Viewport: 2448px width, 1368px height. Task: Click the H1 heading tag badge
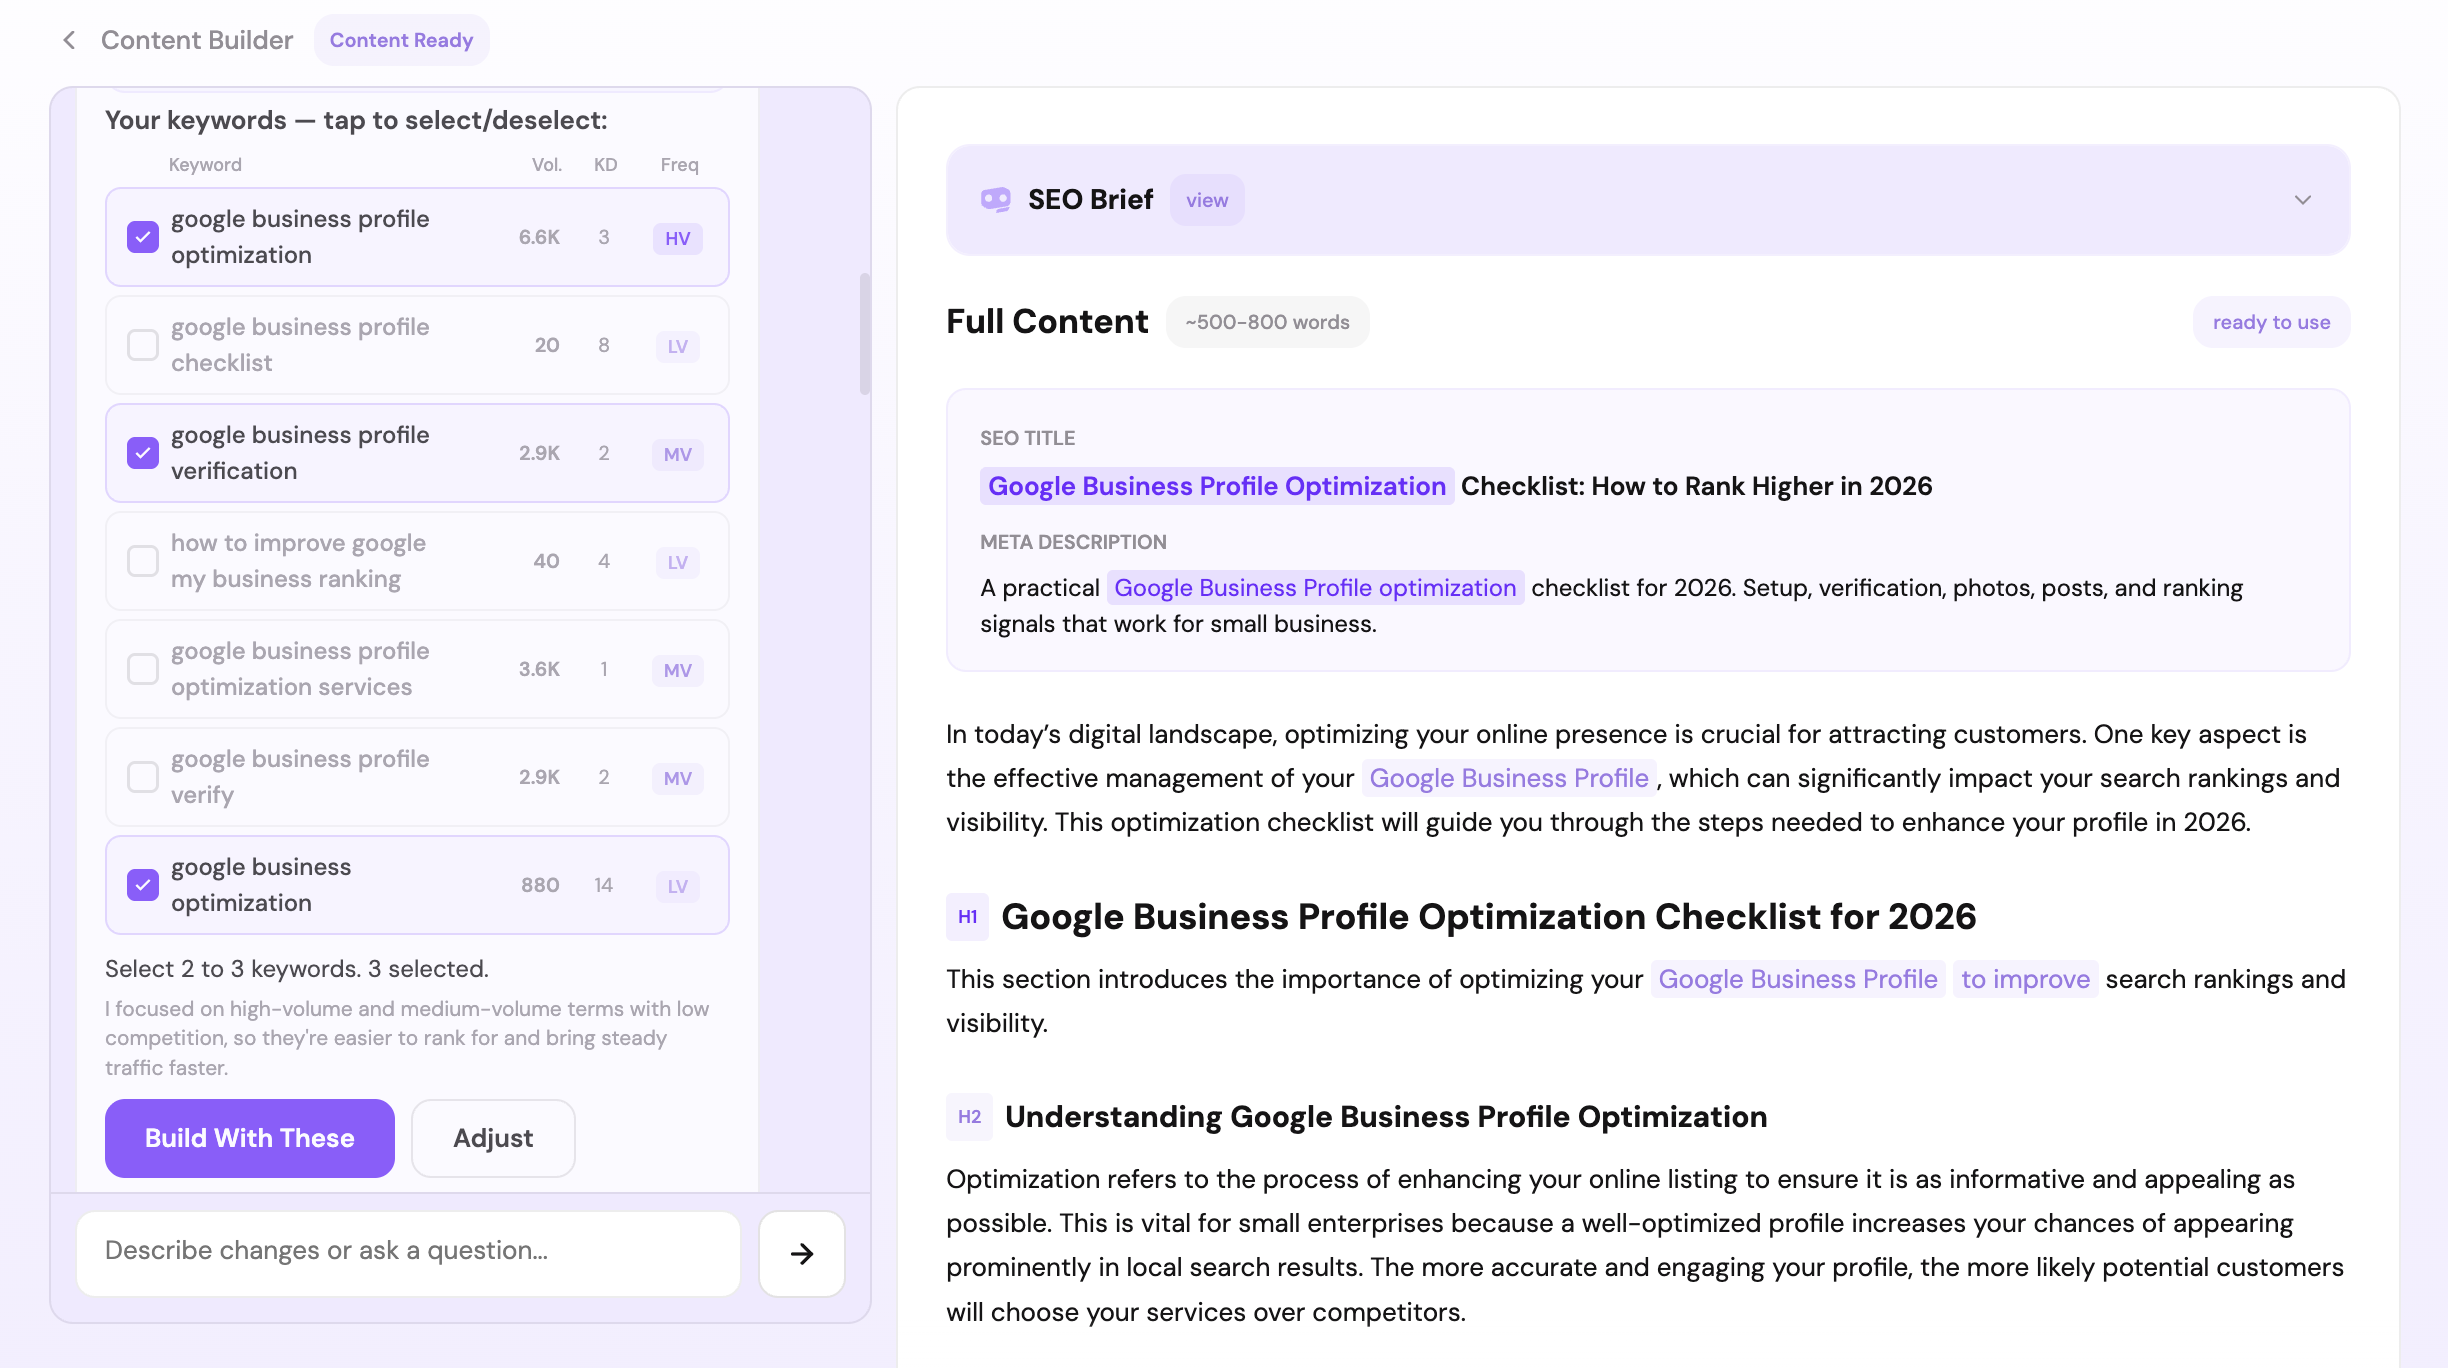click(x=968, y=917)
